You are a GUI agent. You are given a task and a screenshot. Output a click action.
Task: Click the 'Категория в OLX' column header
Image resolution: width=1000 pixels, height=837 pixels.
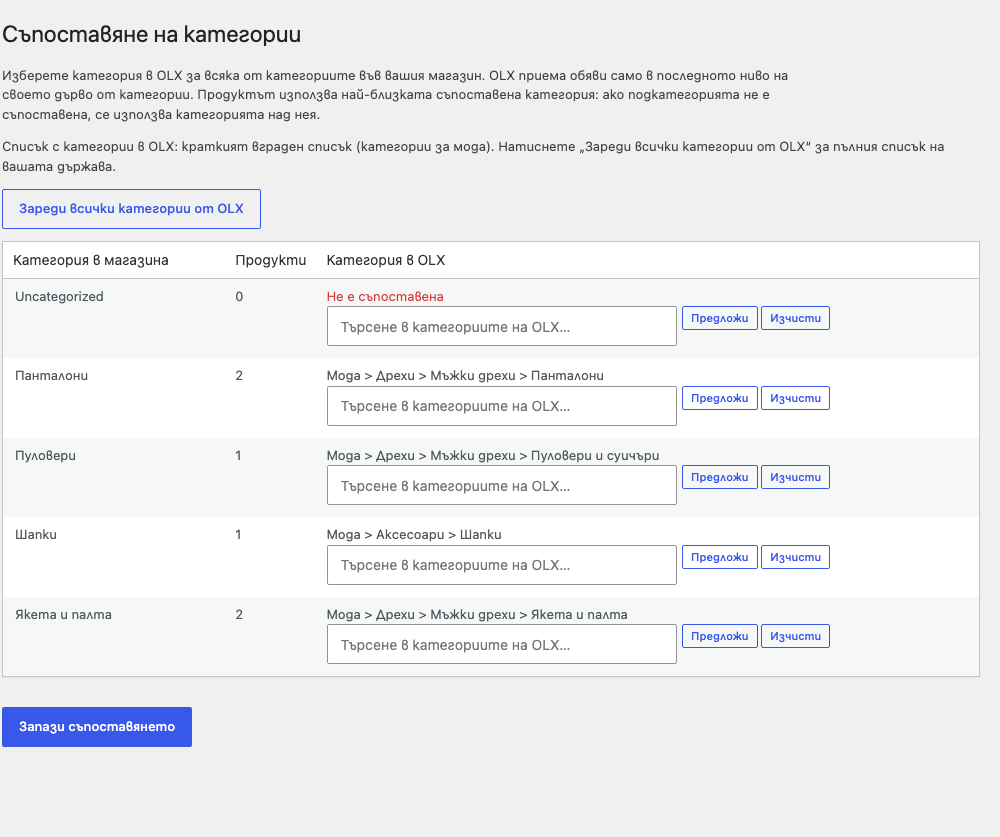tap(386, 260)
